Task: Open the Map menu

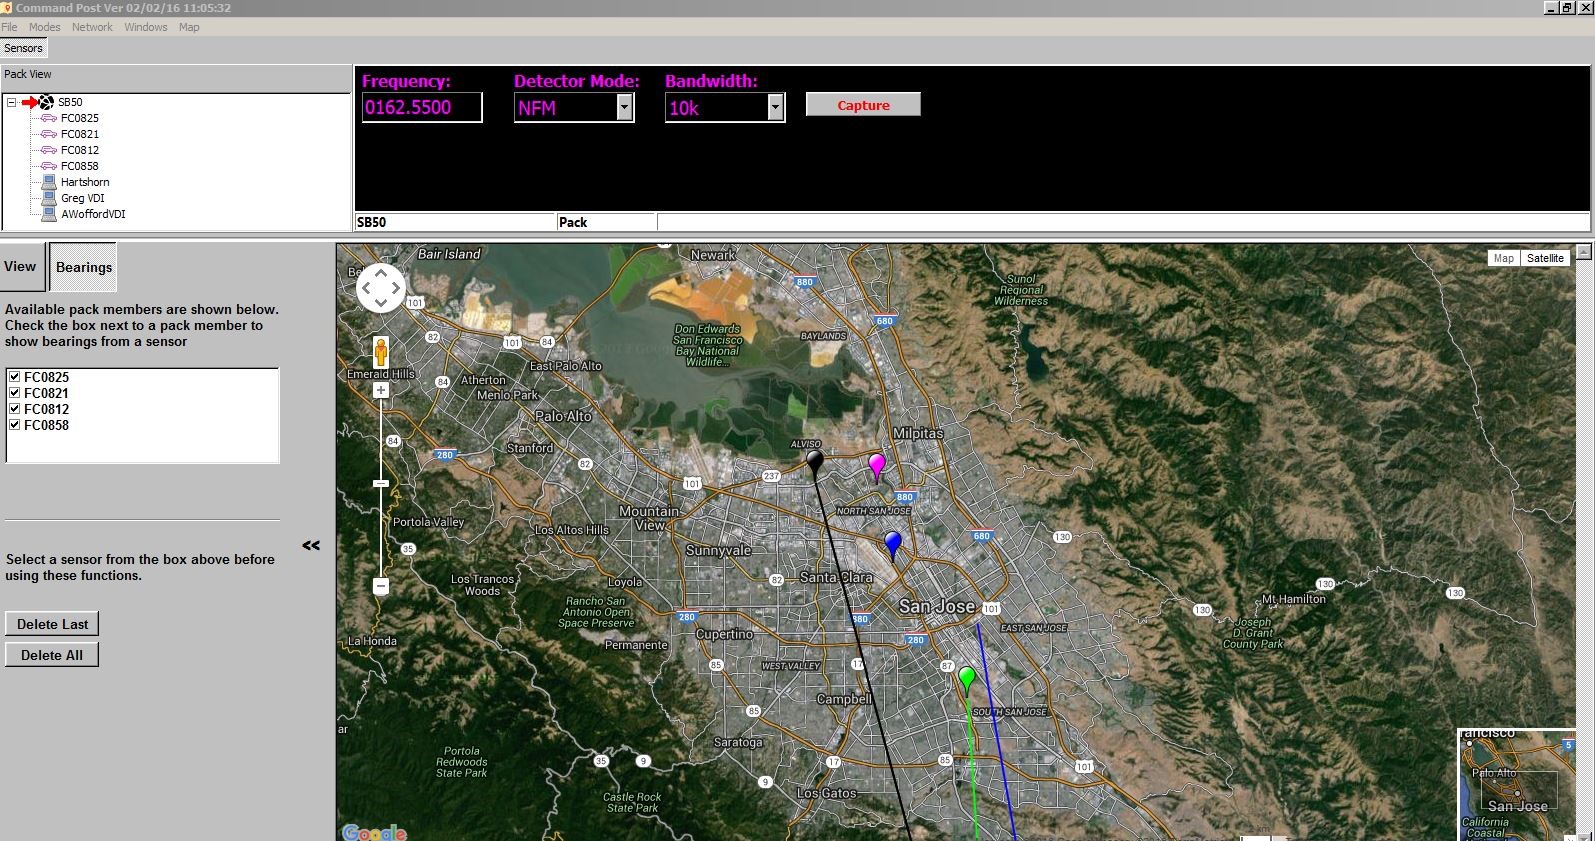Action: tap(189, 27)
